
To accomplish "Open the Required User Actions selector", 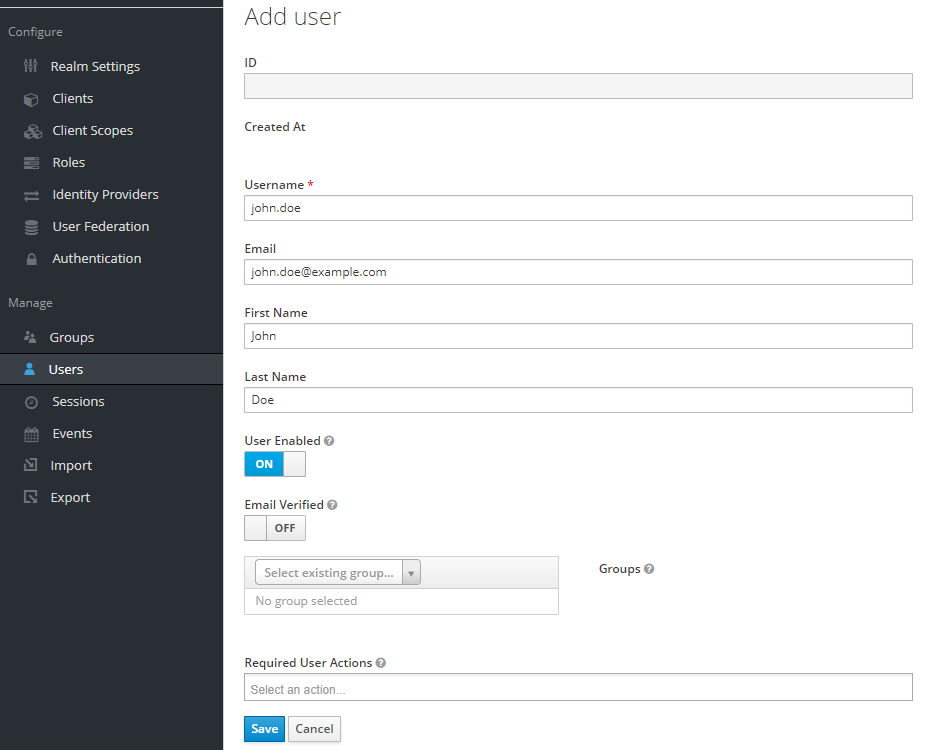I will point(578,688).
